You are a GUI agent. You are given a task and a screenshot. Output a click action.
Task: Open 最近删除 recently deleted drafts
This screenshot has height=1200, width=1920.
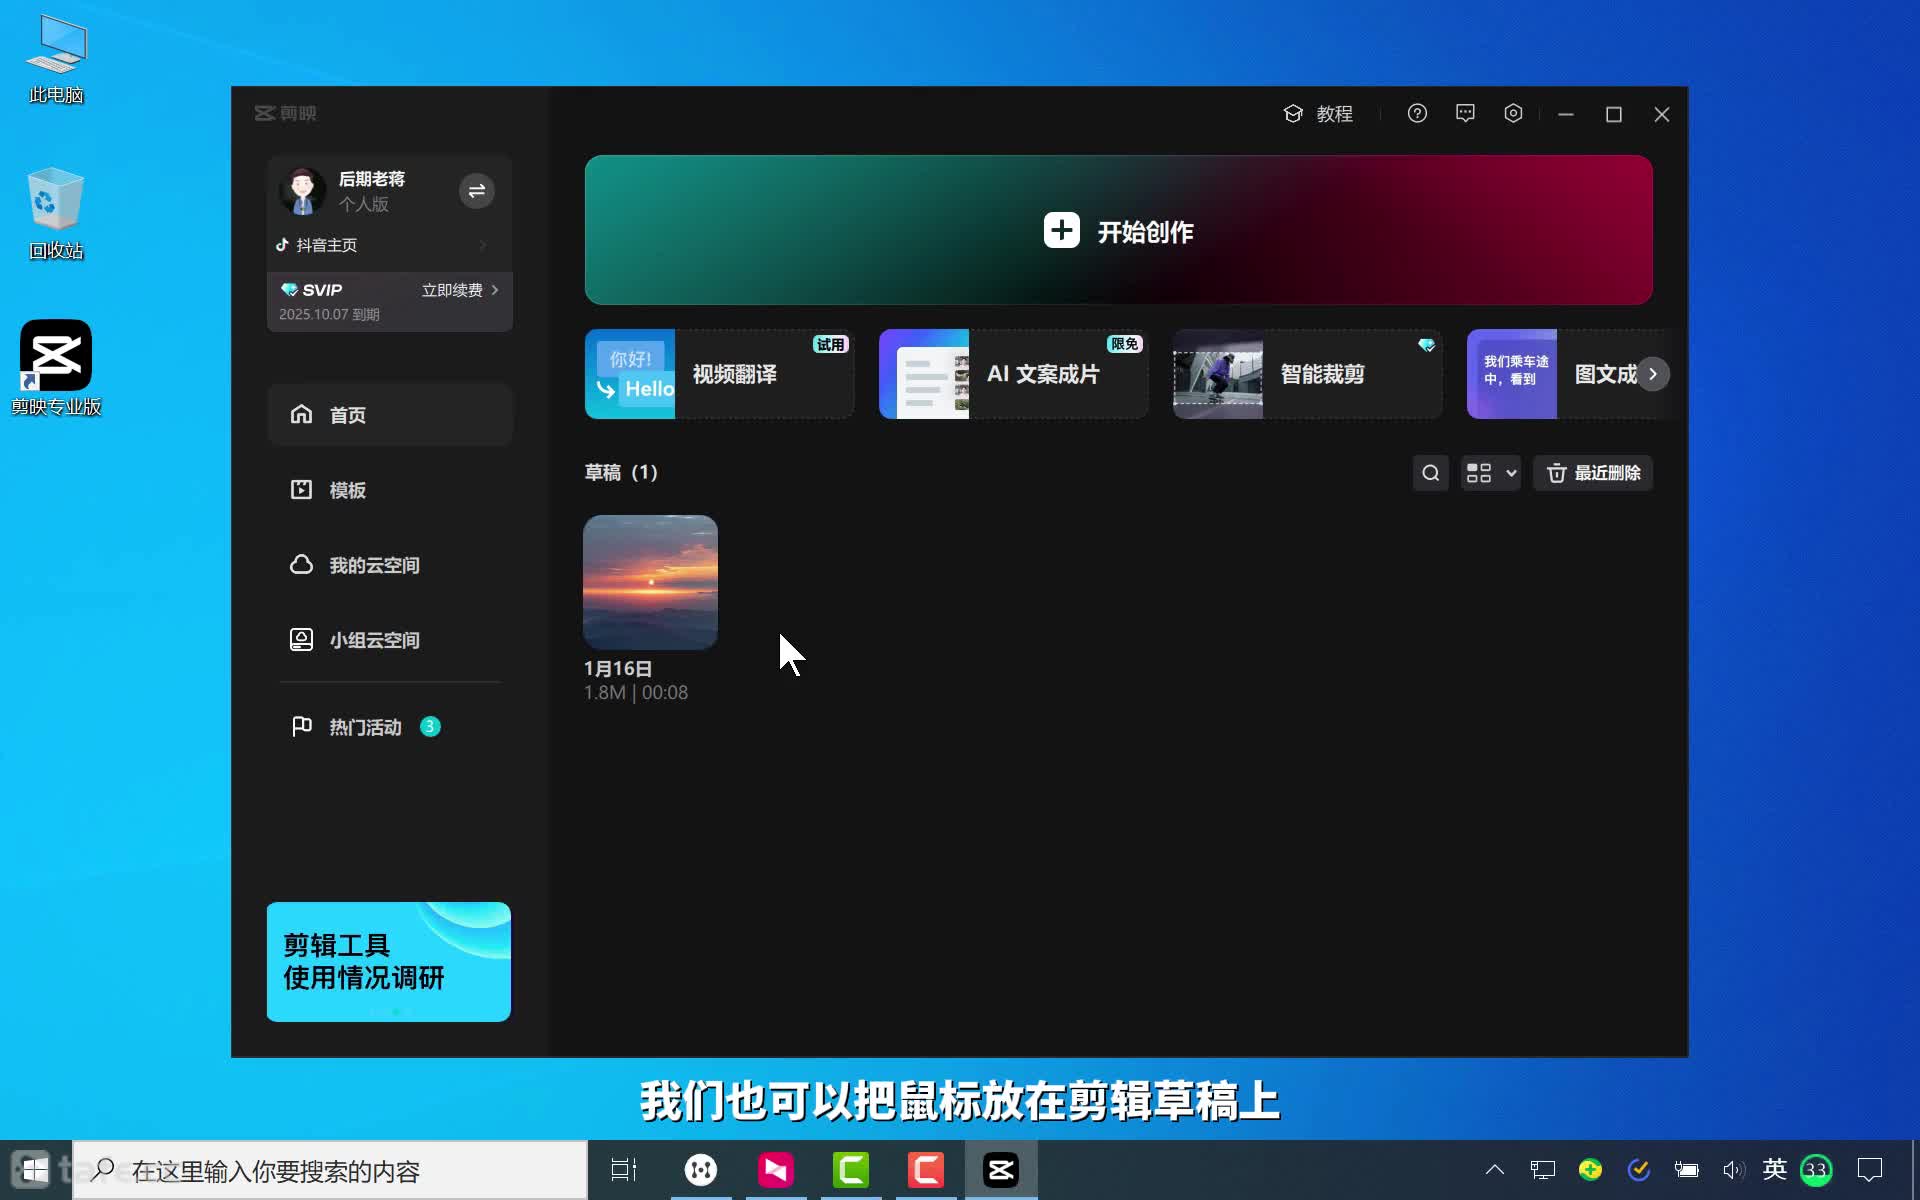pos(1593,473)
